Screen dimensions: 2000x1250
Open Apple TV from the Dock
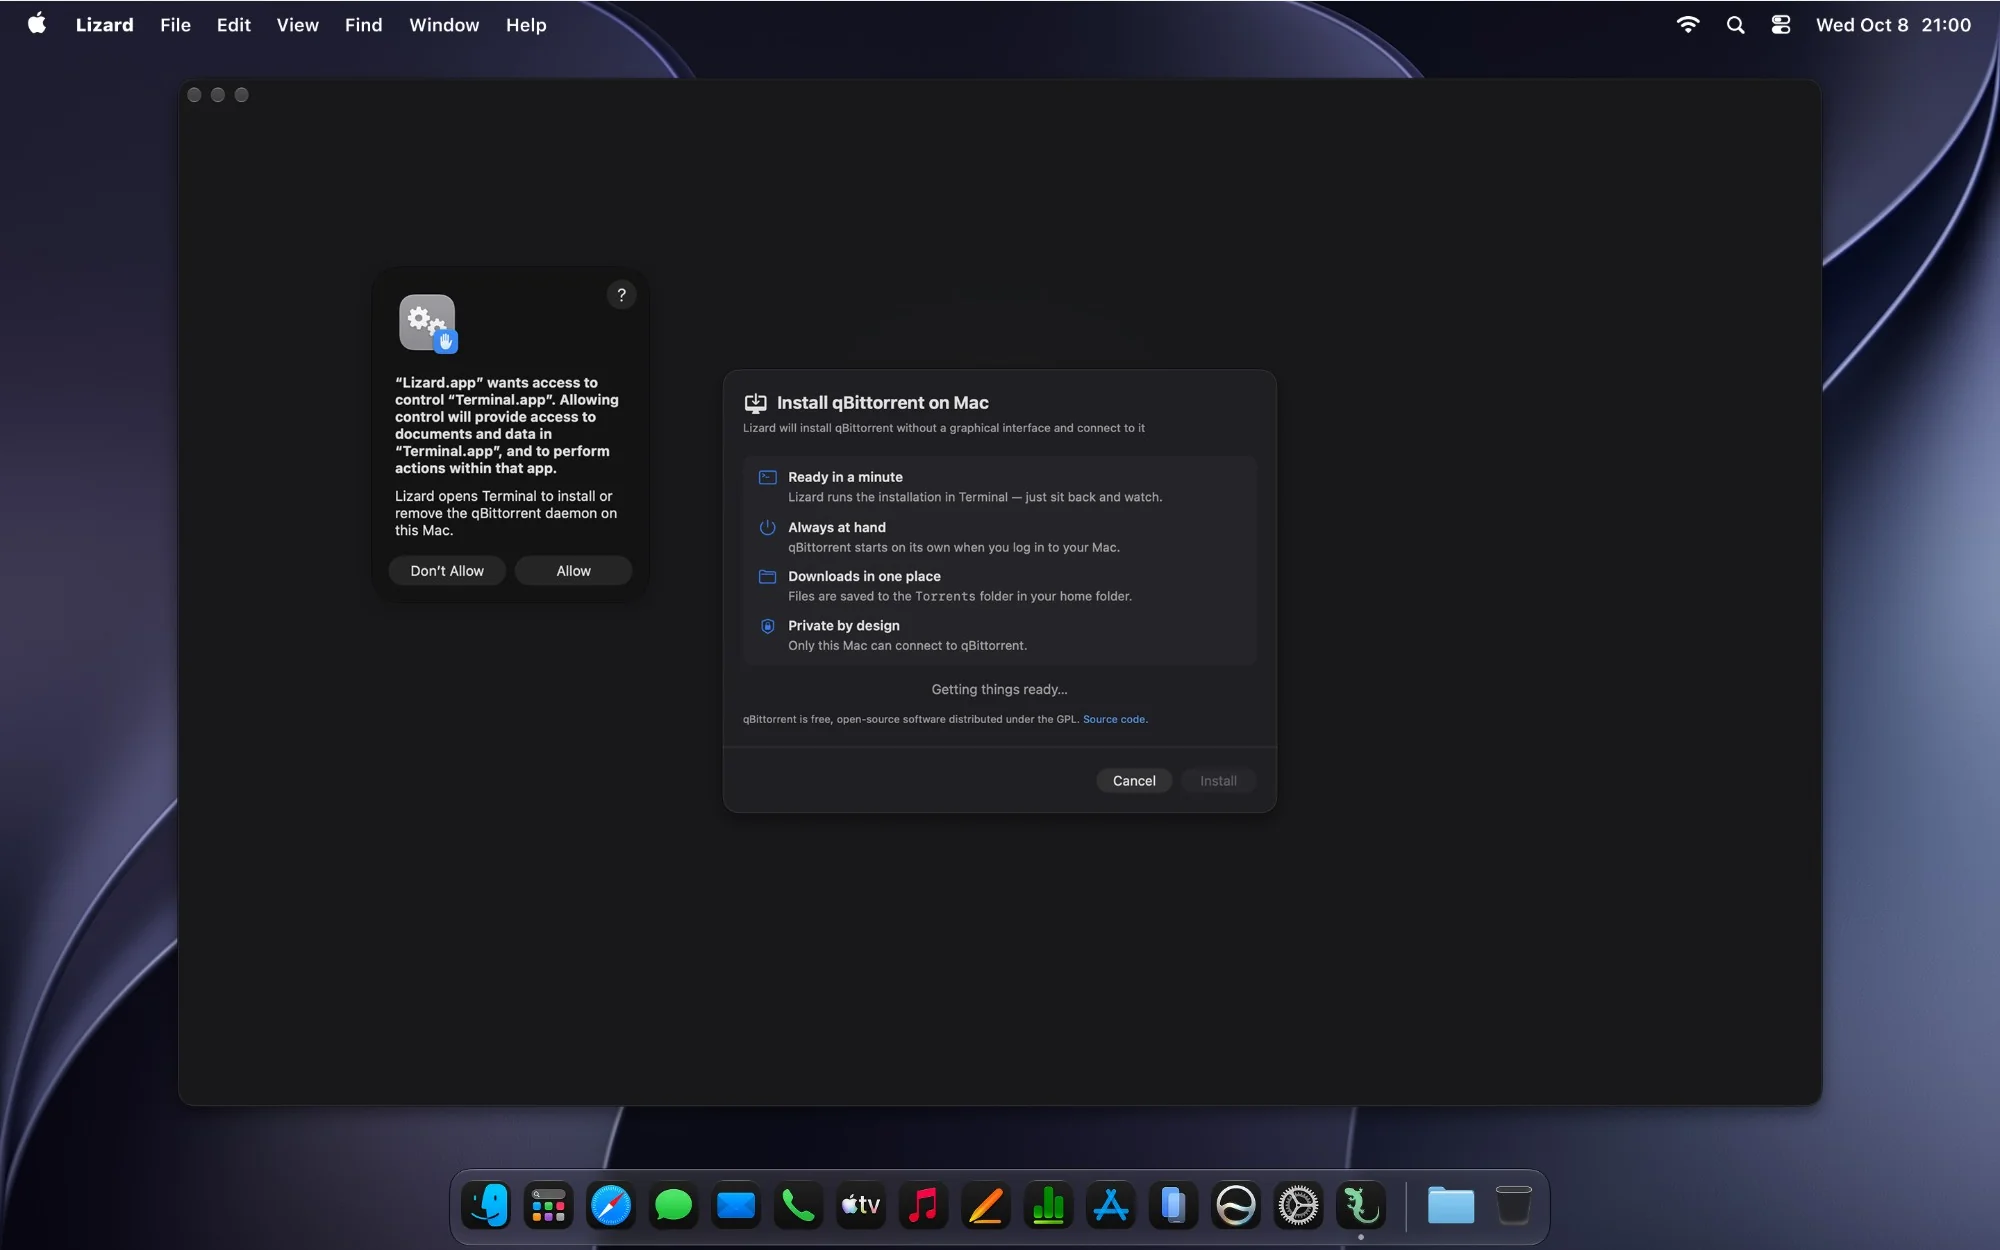(x=861, y=1205)
